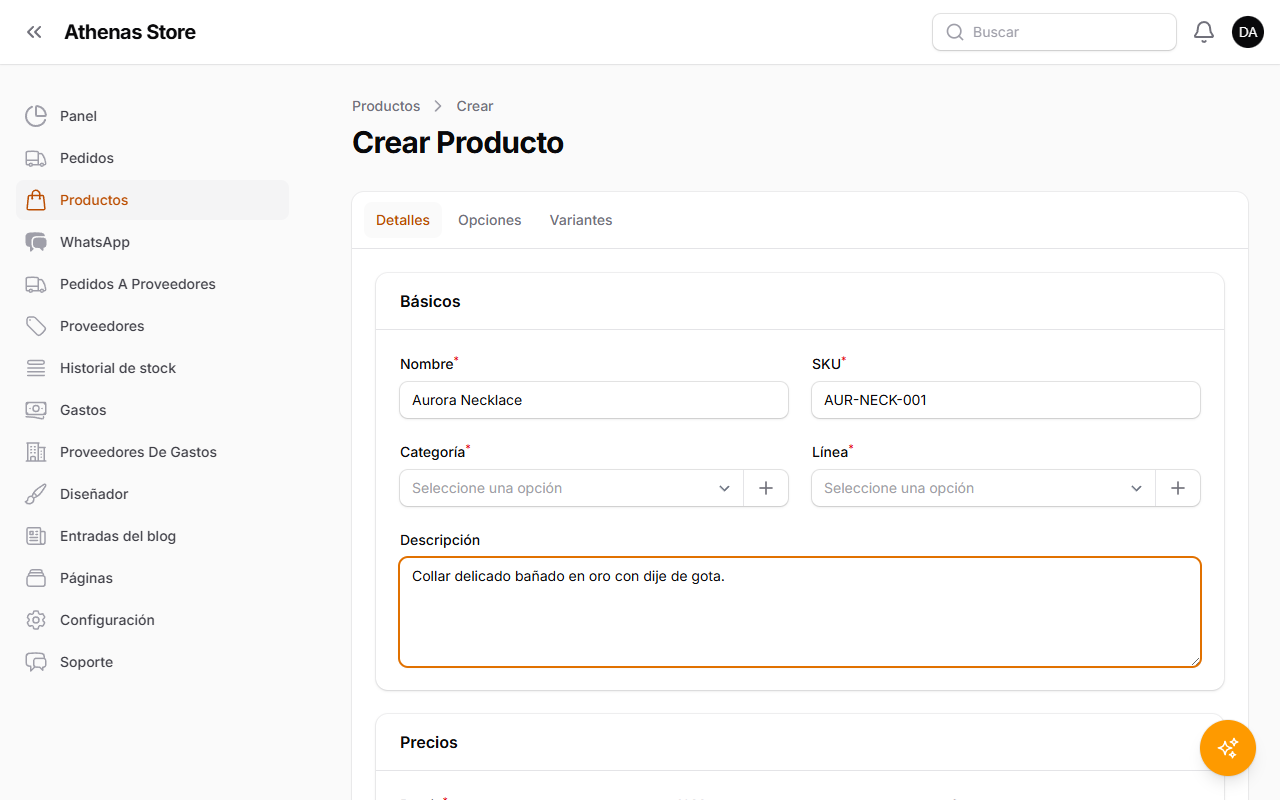Image resolution: width=1280 pixels, height=800 pixels.
Task: Click the Diseñador paintbrush icon
Action: coord(36,494)
